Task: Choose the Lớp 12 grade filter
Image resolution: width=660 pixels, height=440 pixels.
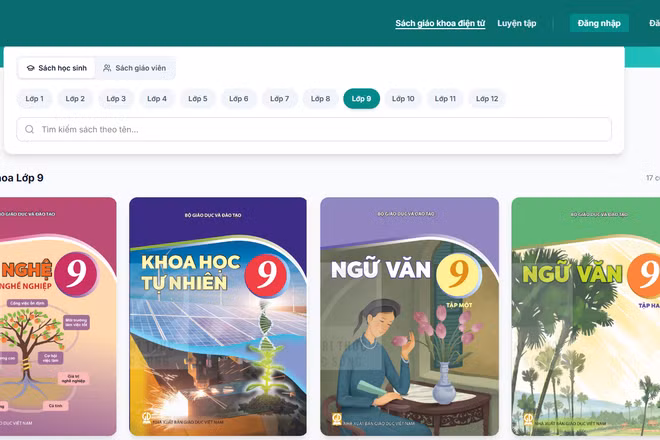Action: pyautogui.click(x=487, y=99)
